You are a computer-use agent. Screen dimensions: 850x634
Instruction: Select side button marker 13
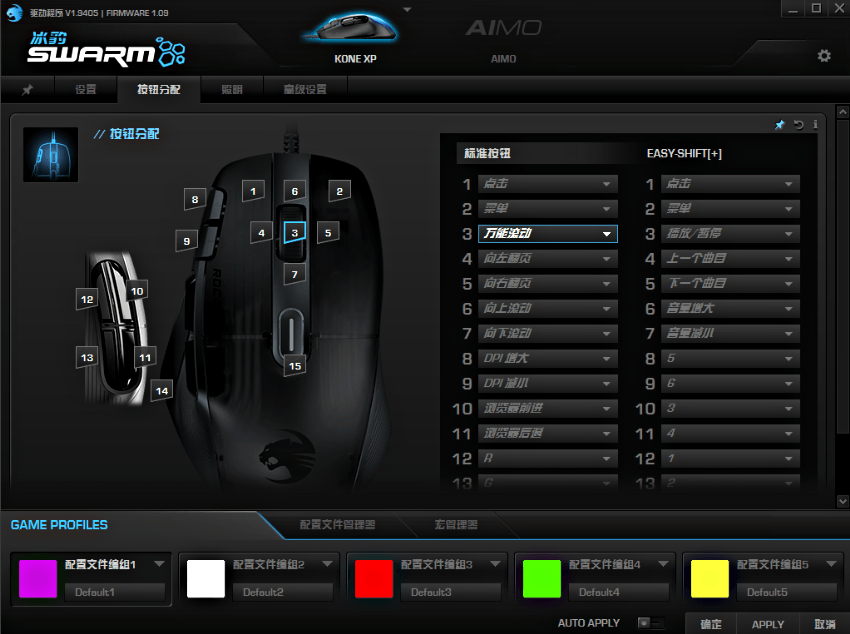click(x=87, y=357)
